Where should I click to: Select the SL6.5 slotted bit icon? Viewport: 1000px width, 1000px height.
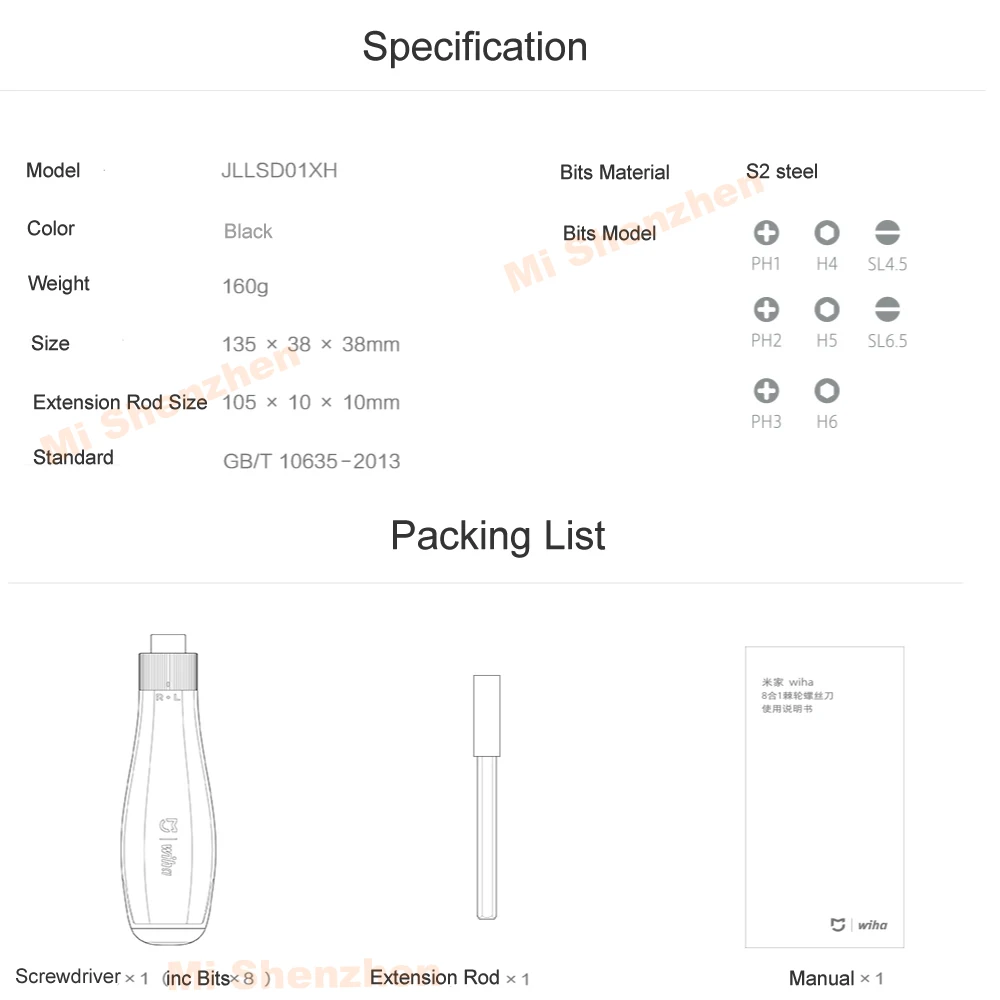pyautogui.click(x=887, y=310)
